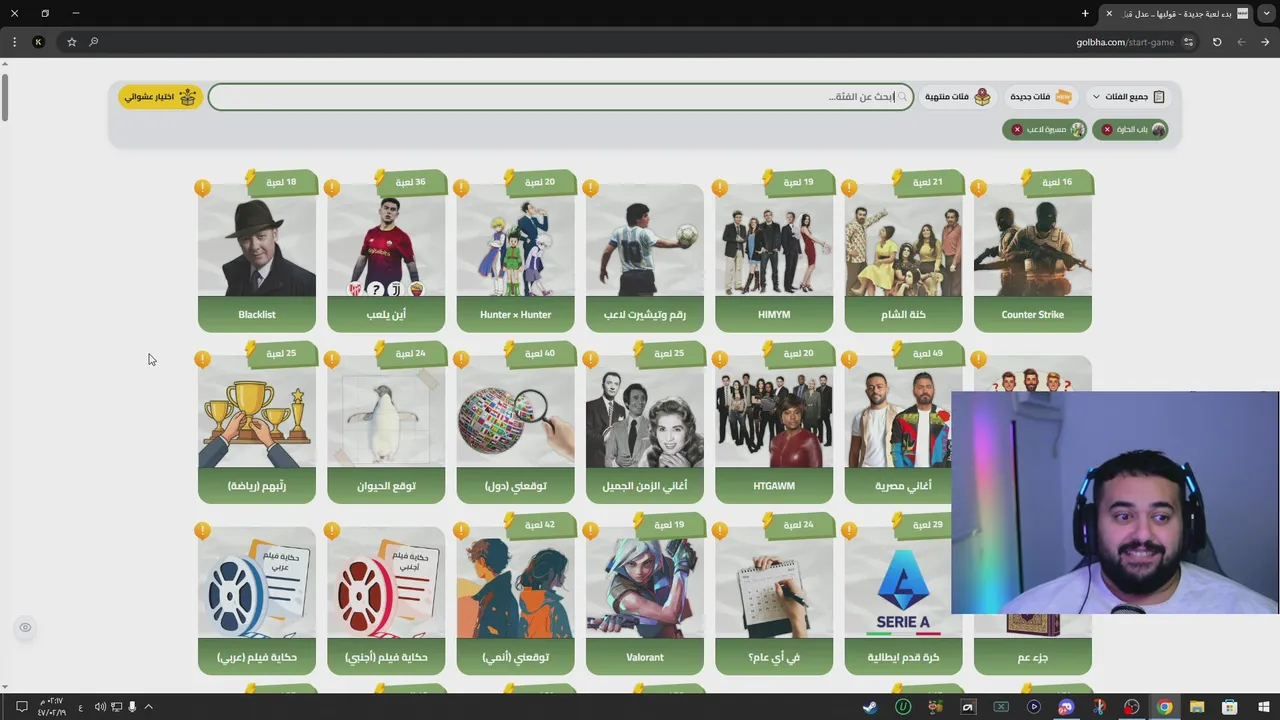Image resolution: width=1280 pixels, height=720 pixels.
Task: Click the info icon on the في أي عام؟ card
Action: pyautogui.click(x=720, y=530)
